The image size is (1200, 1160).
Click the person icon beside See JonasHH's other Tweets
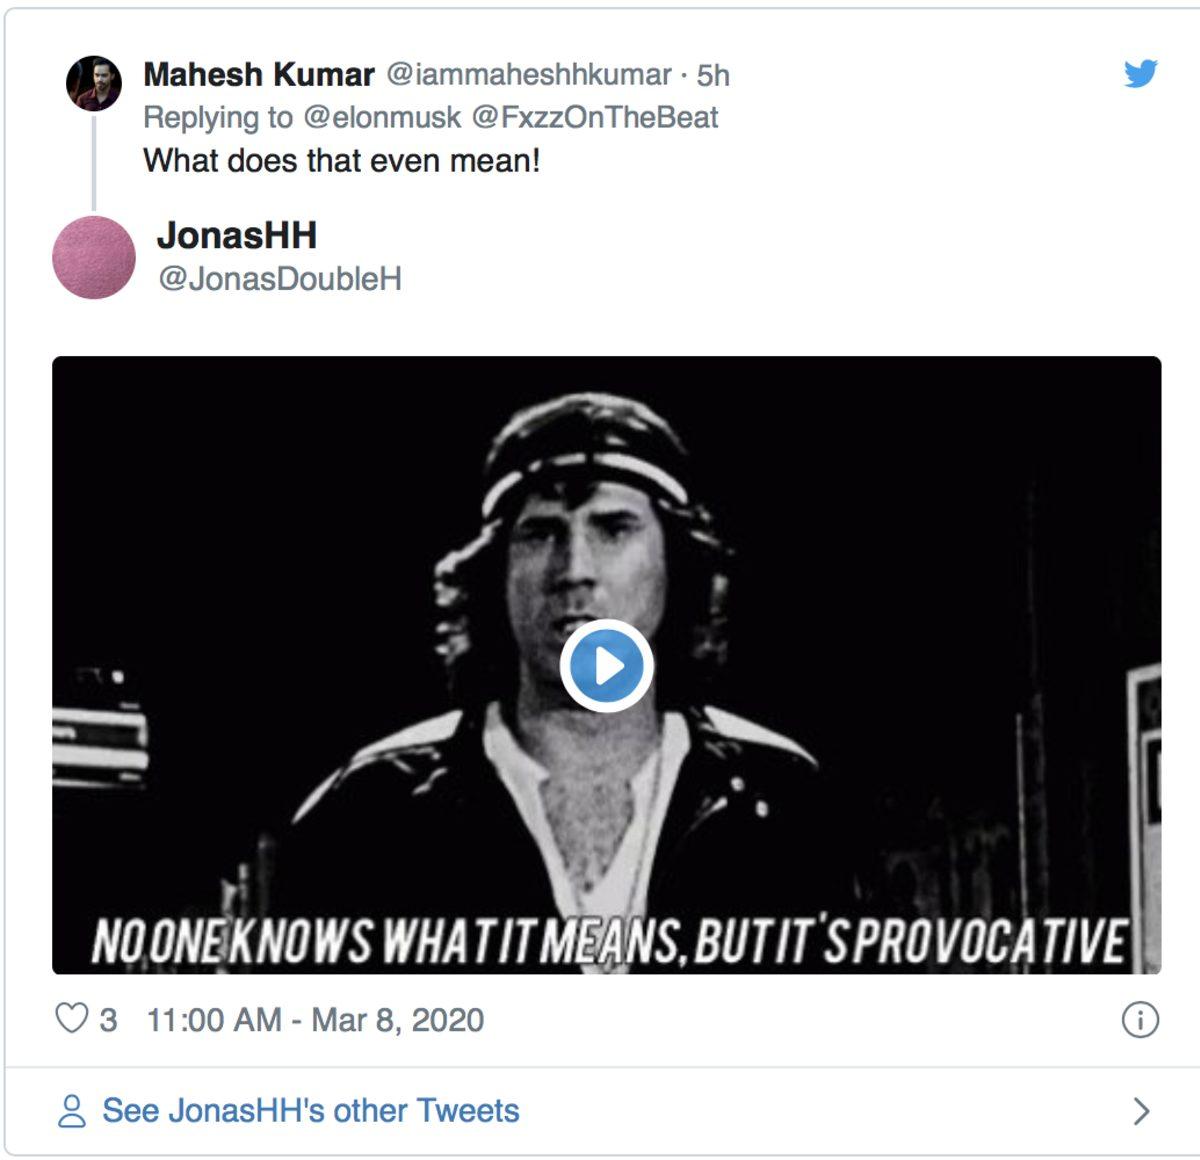pos(72,1111)
